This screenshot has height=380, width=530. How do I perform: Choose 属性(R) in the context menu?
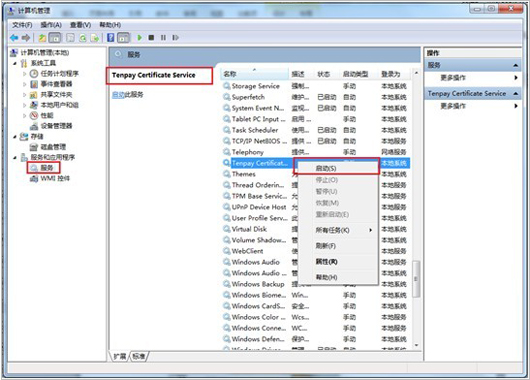[327, 262]
